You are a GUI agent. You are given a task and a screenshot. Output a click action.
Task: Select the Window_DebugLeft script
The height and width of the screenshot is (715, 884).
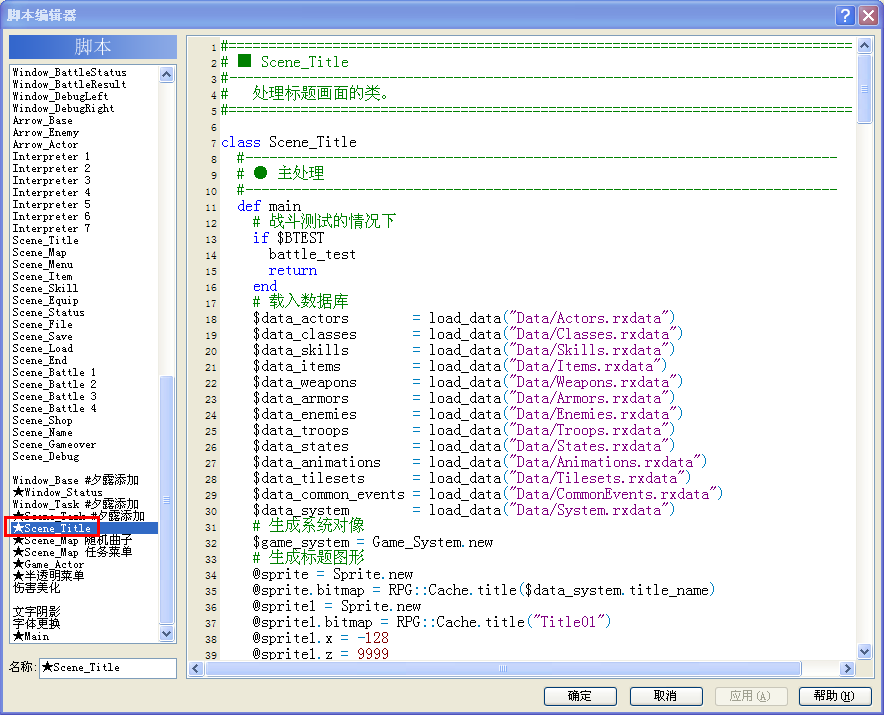60,96
